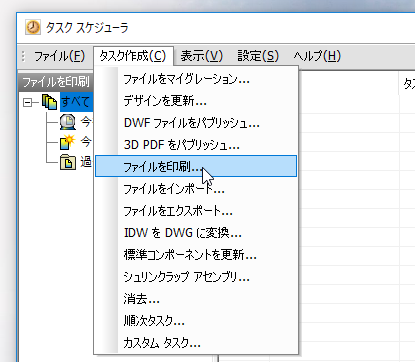
Task: Select 順次タスク... menu entry
Action: point(196,321)
